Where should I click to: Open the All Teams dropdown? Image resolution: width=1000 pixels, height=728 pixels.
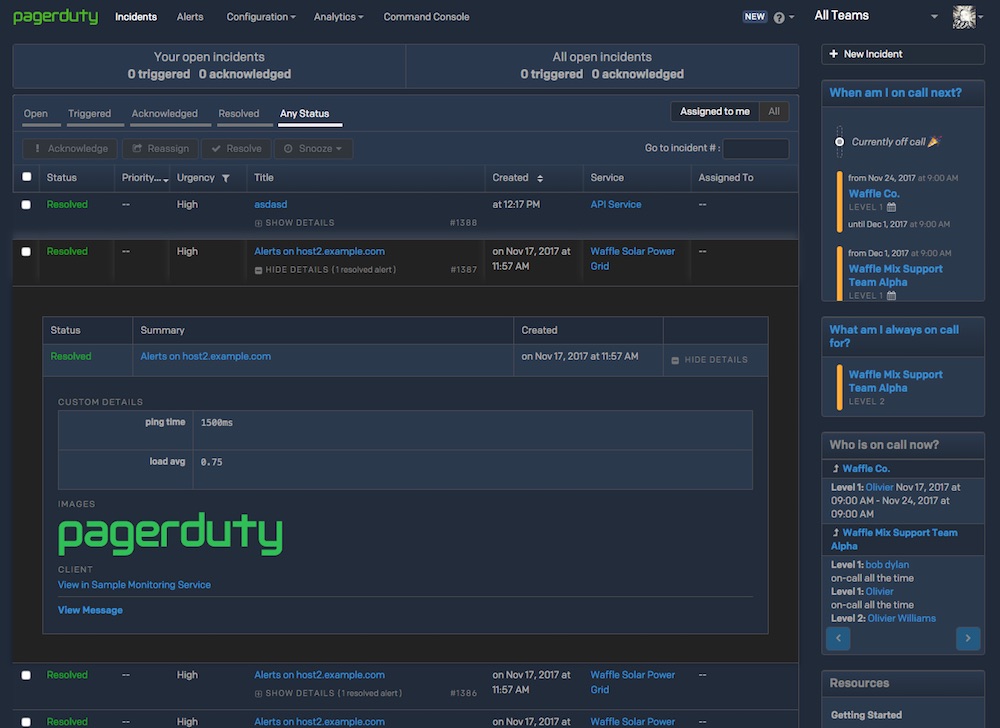(876, 16)
